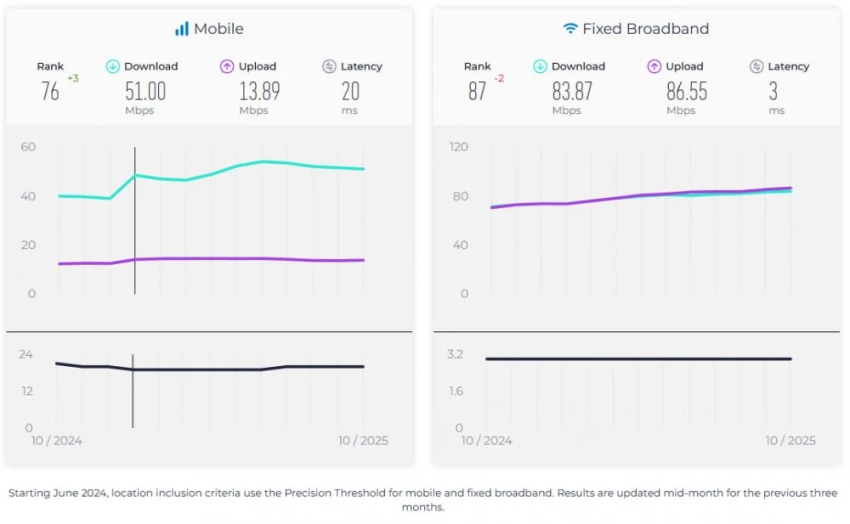The width and height of the screenshot is (850, 524).
Task: Click the Fixed Broadband Download arrow icon
Action: (540, 67)
